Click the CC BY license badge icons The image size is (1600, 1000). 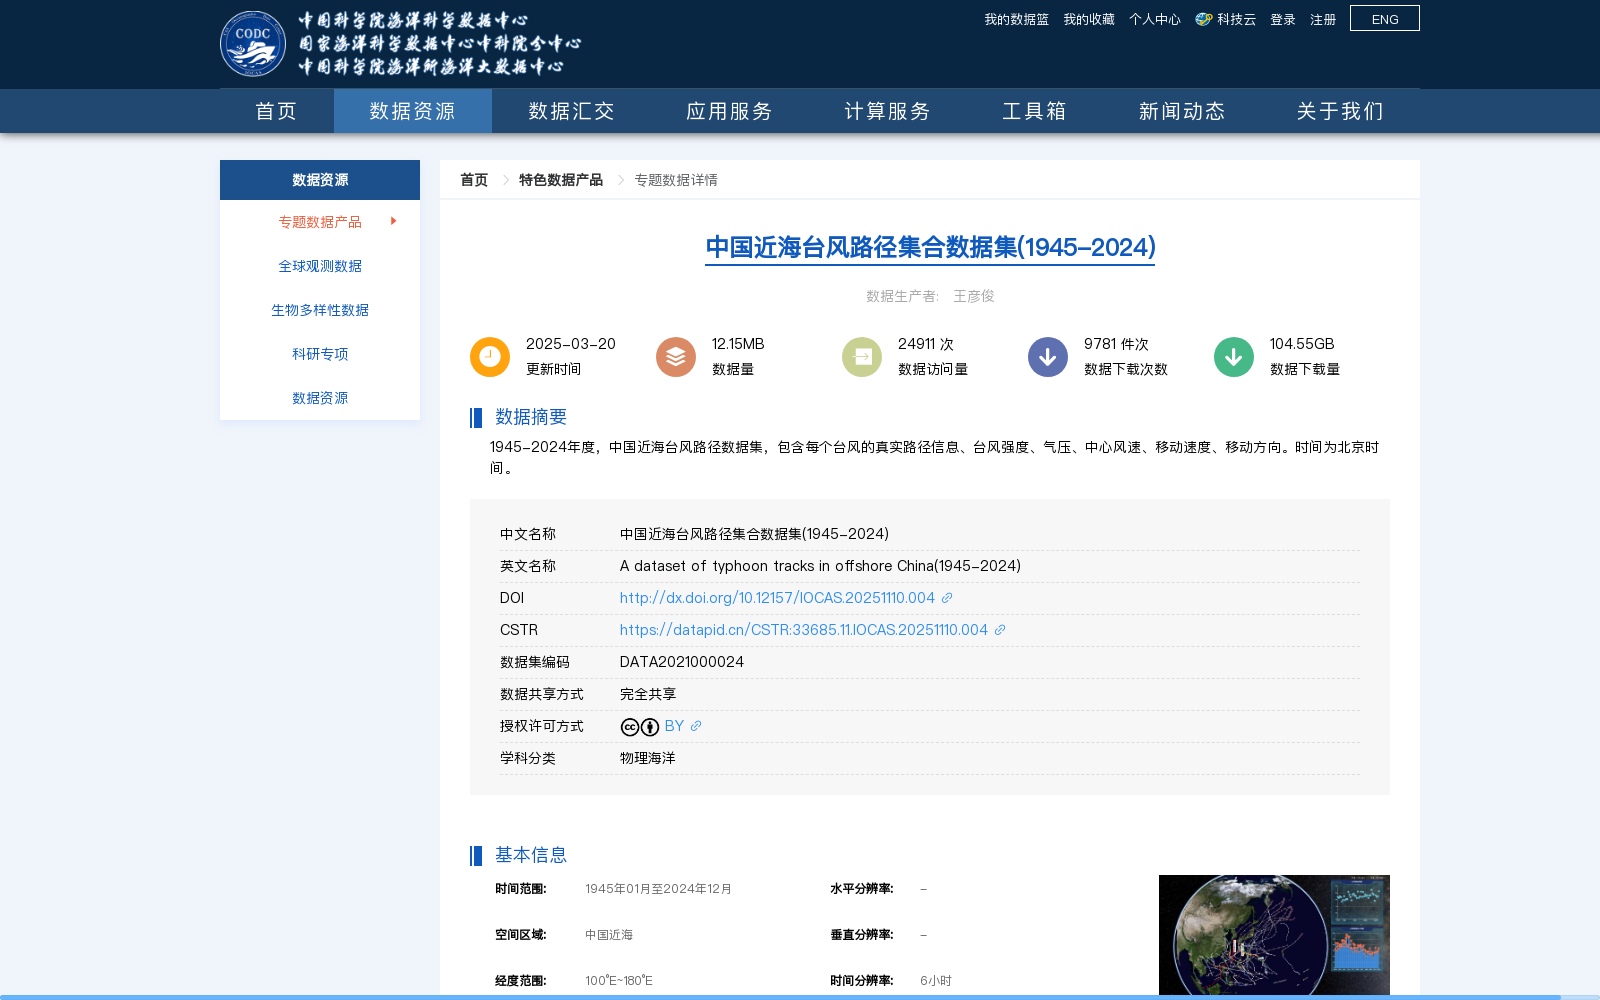click(x=638, y=726)
